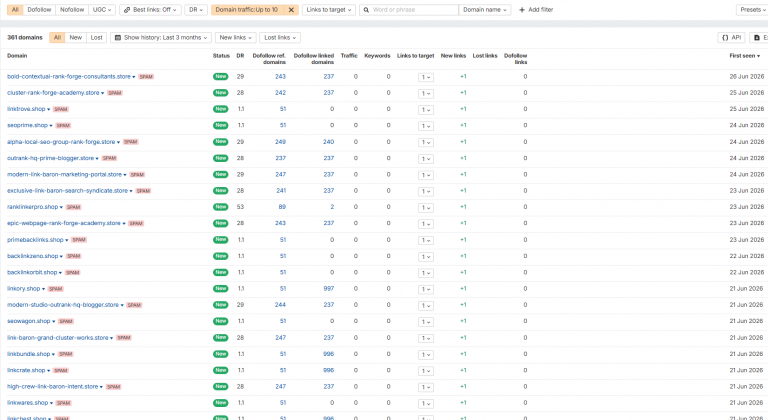
Task: Open ranklinkerpro.shop domain link
Action: pos(32,207)
